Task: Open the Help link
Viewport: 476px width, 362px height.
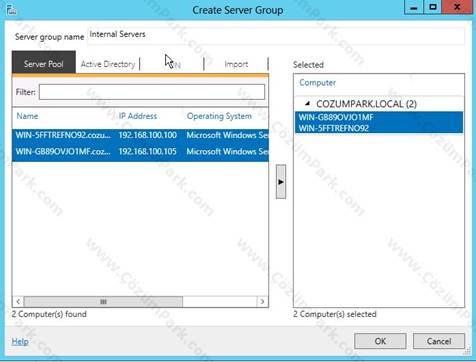Action: pyautogui.click(x=20, y=341)
